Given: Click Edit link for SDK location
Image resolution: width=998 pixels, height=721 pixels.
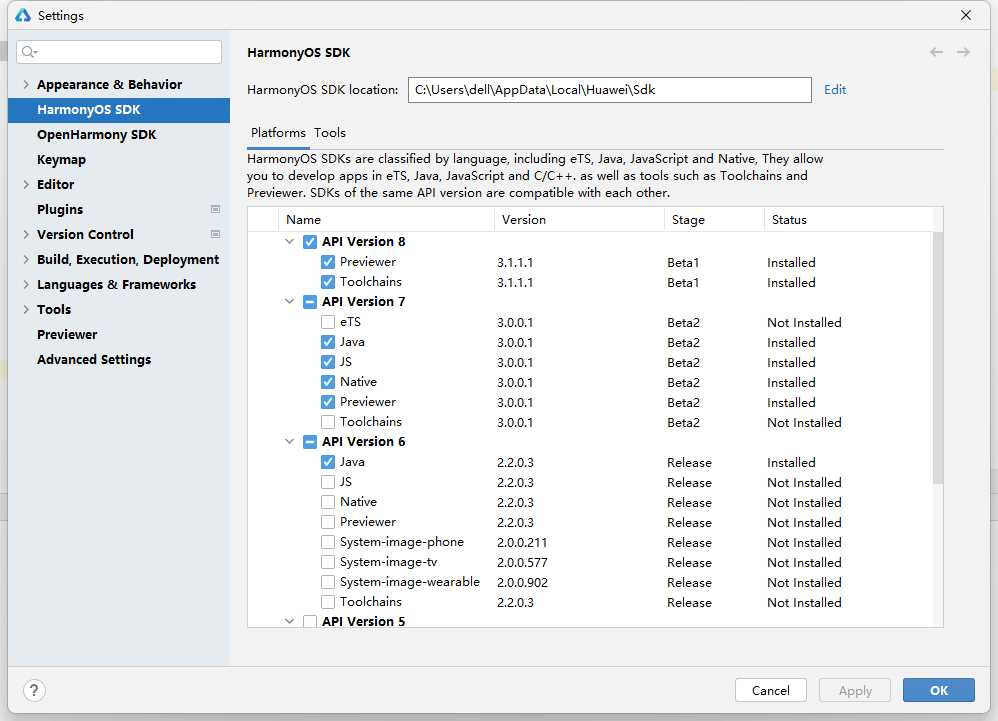Looking at the screenshot, I should click(834, 90).
